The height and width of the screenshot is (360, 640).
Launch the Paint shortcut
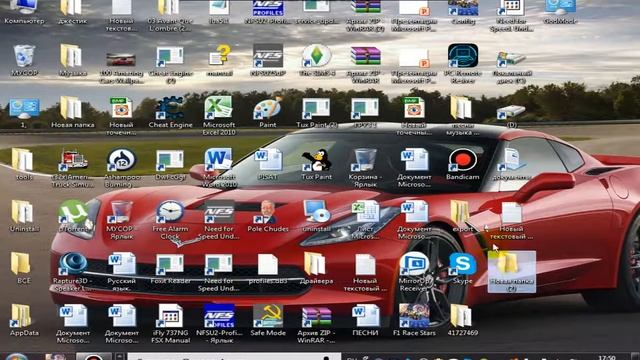coord(268,112)
